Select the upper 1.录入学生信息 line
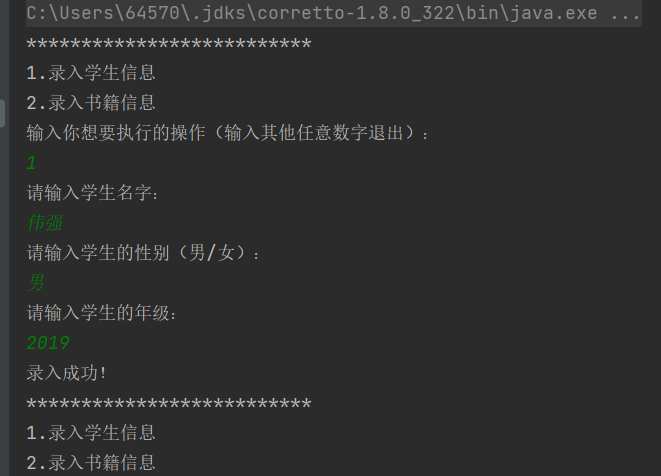661x476 pixels. pyautogui.click(x=91, y=73)
